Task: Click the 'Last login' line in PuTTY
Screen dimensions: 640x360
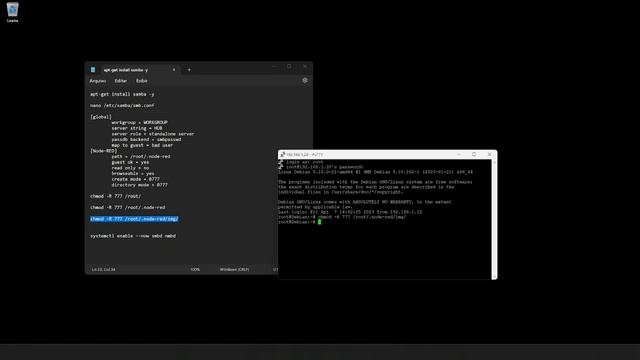Action: coord(350,212)
